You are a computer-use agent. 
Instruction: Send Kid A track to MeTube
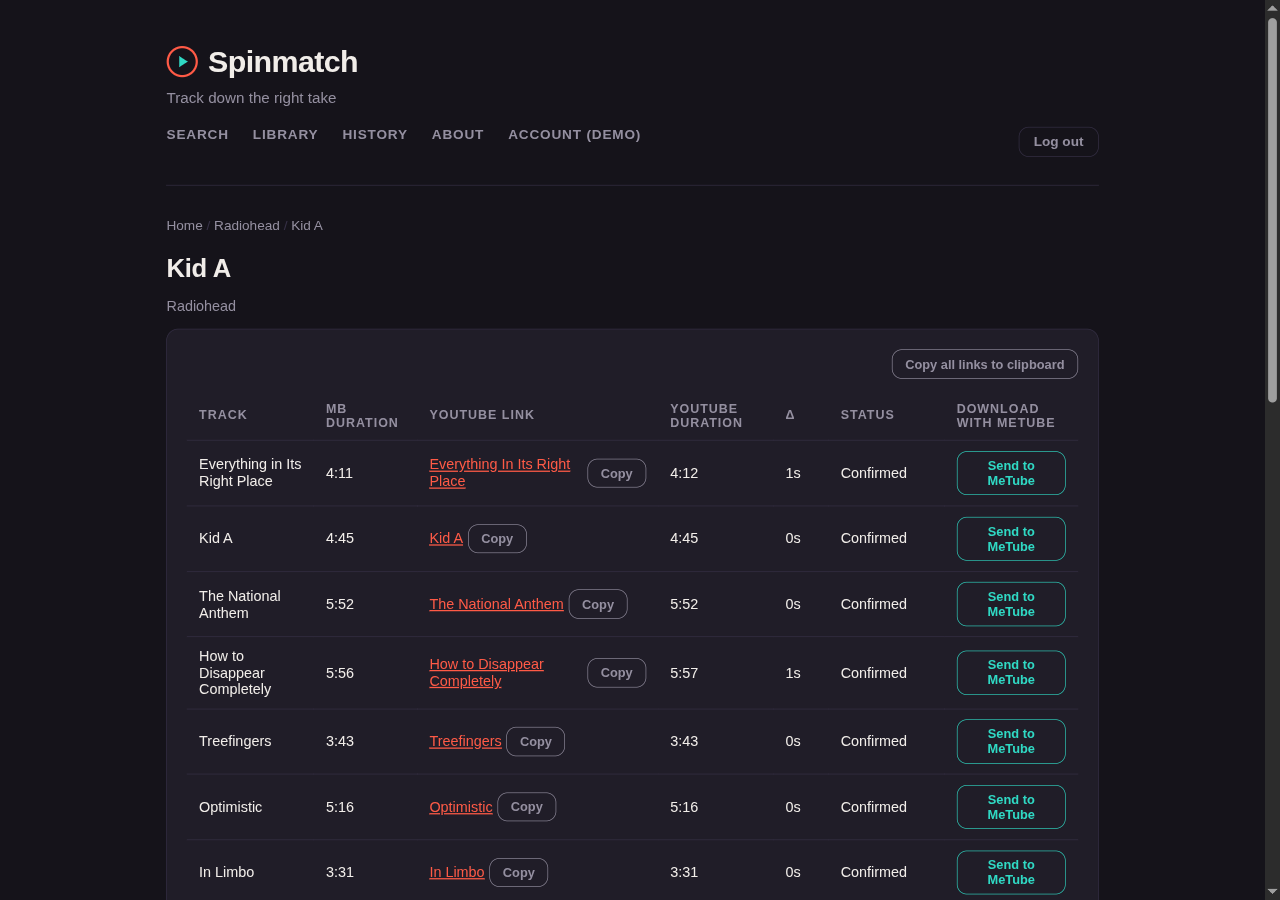point(1011,539)
